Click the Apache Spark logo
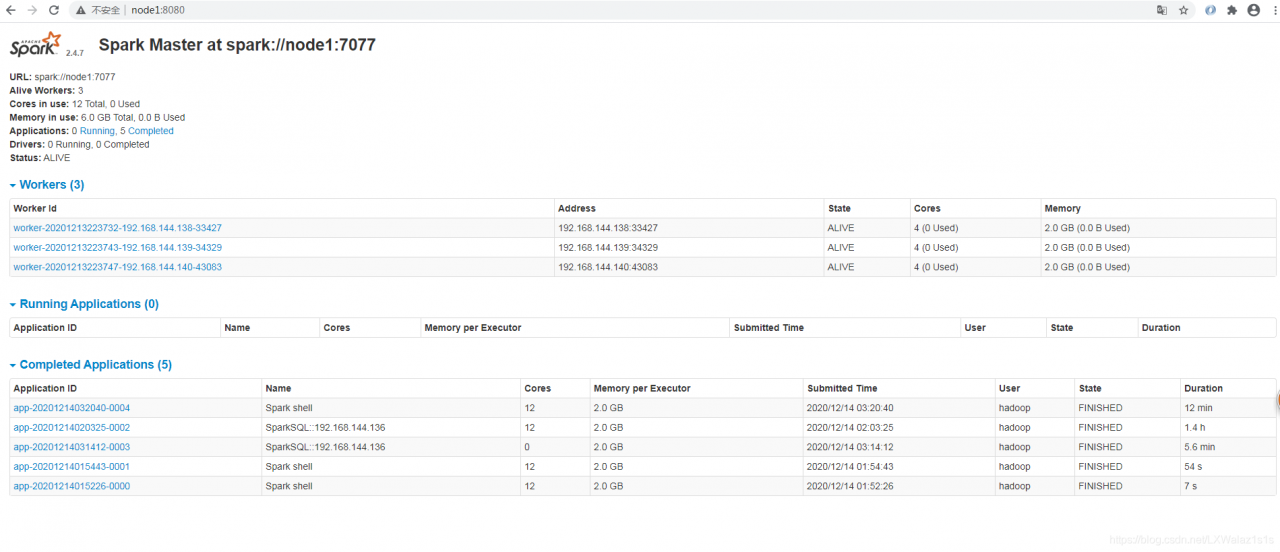 pyautogui.click(x=36, y=46)
